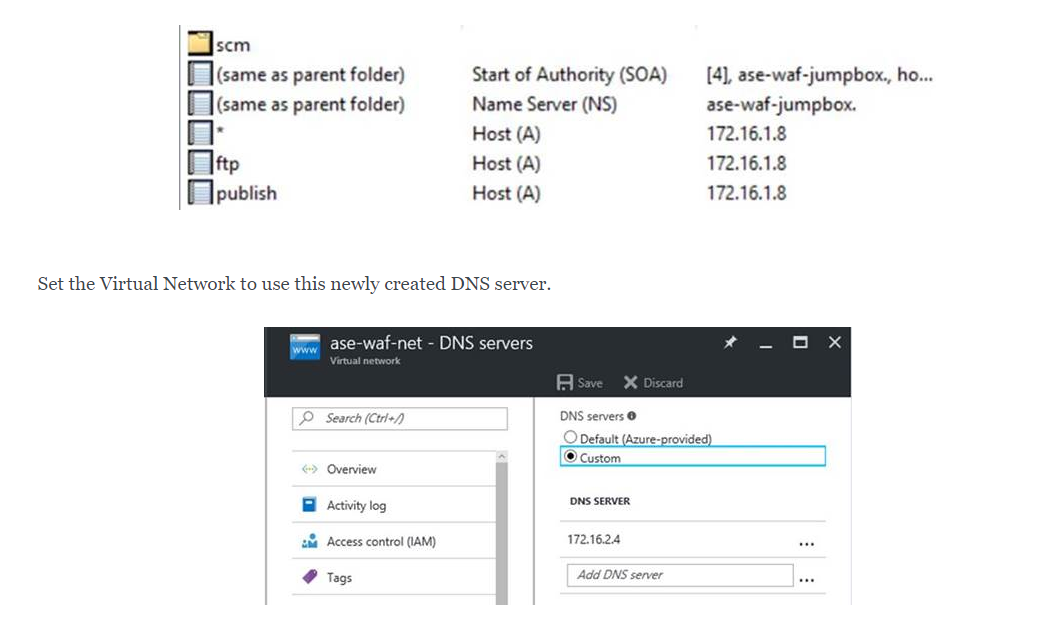Screen dimensions: 1046x624
Task: Open ellipsis menu beside Add DNS server
Action: [x=807, y=580]
